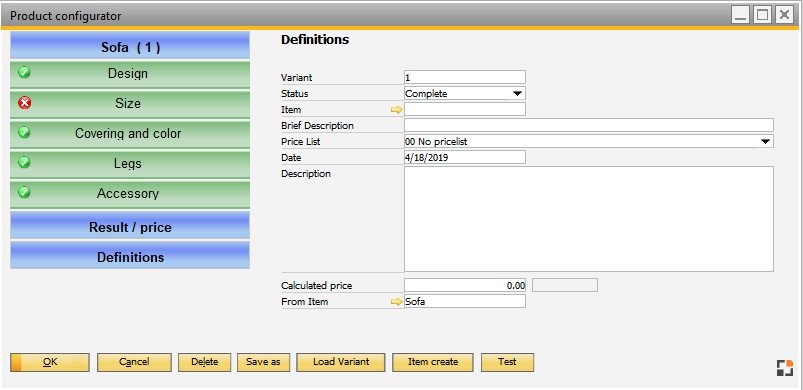Click inside the large Description text area
Screen dimensions: 803x390
click(x=589, y=219)
